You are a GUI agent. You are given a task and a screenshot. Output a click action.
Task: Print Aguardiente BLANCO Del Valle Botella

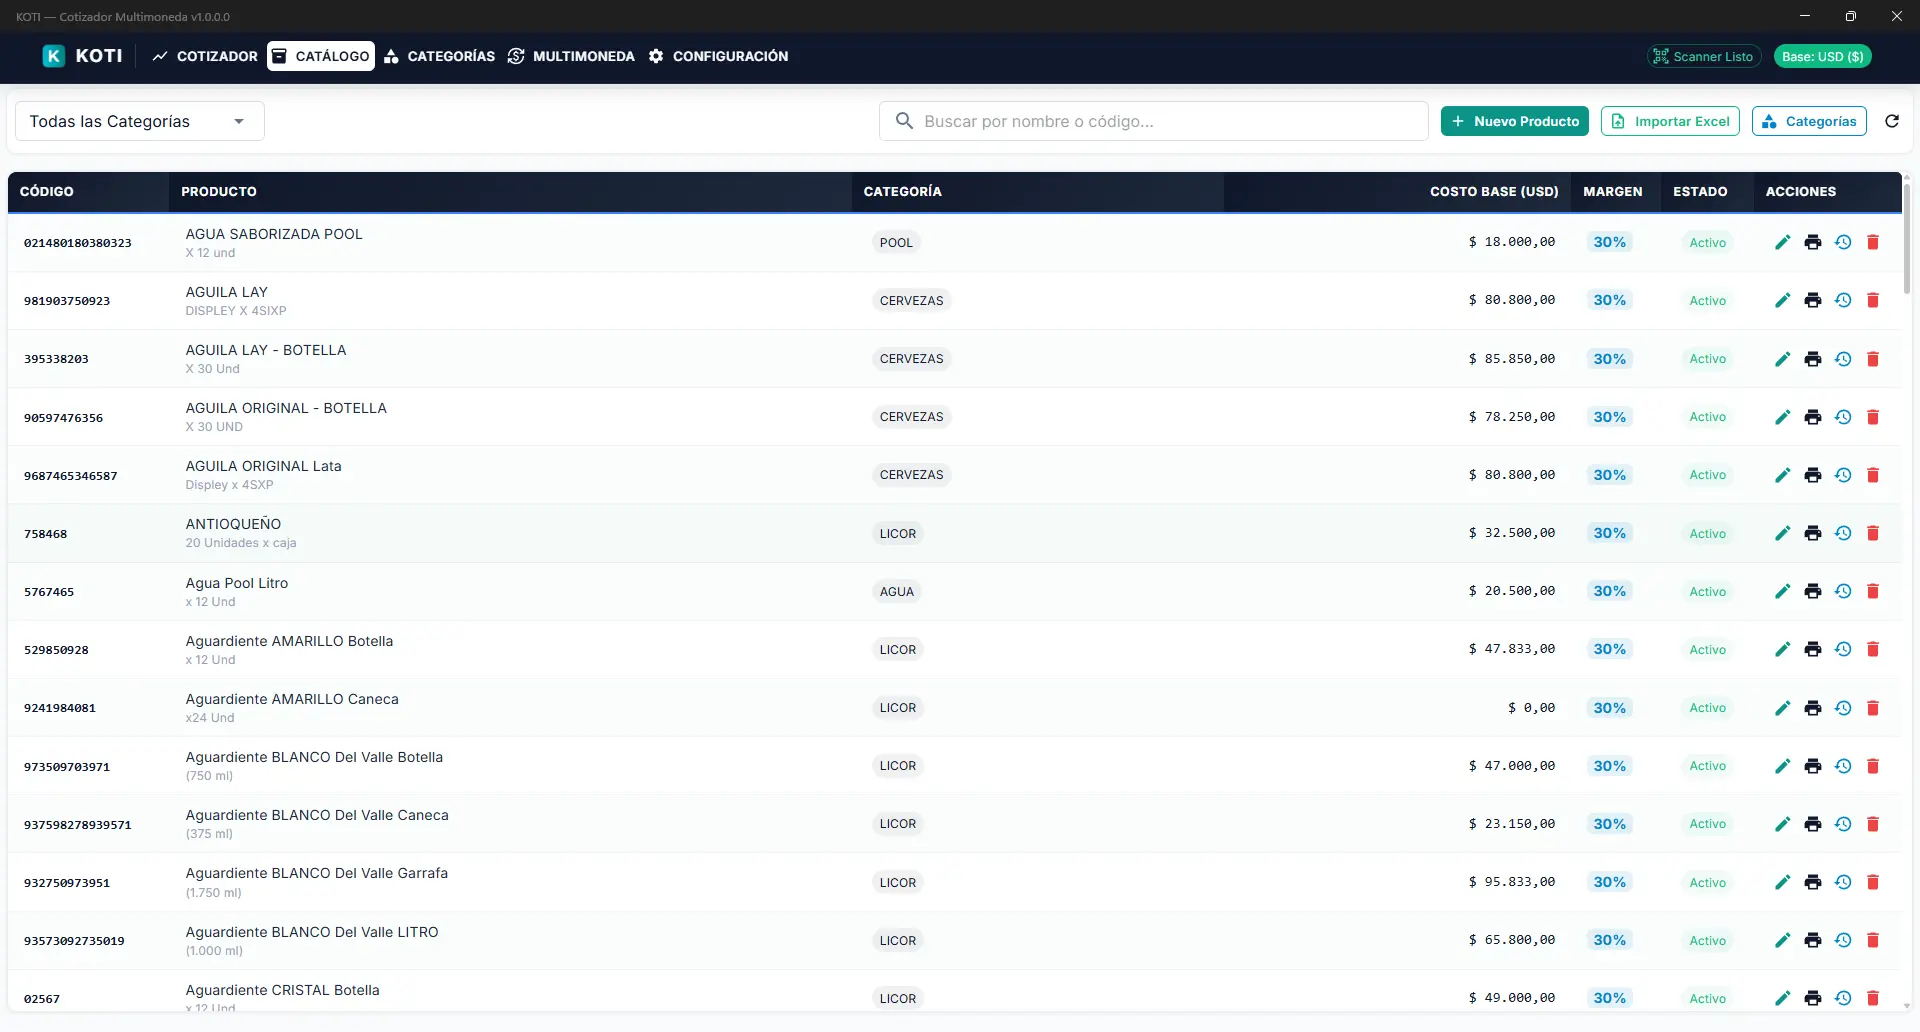tap(1813, 766)
